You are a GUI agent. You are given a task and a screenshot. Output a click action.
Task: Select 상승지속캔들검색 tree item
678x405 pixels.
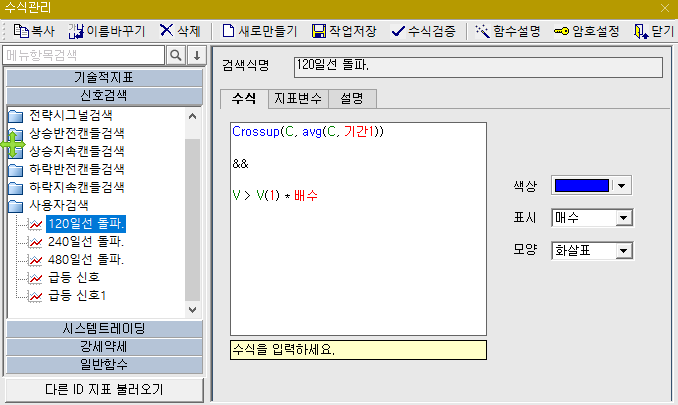click(x=77, y=152)
